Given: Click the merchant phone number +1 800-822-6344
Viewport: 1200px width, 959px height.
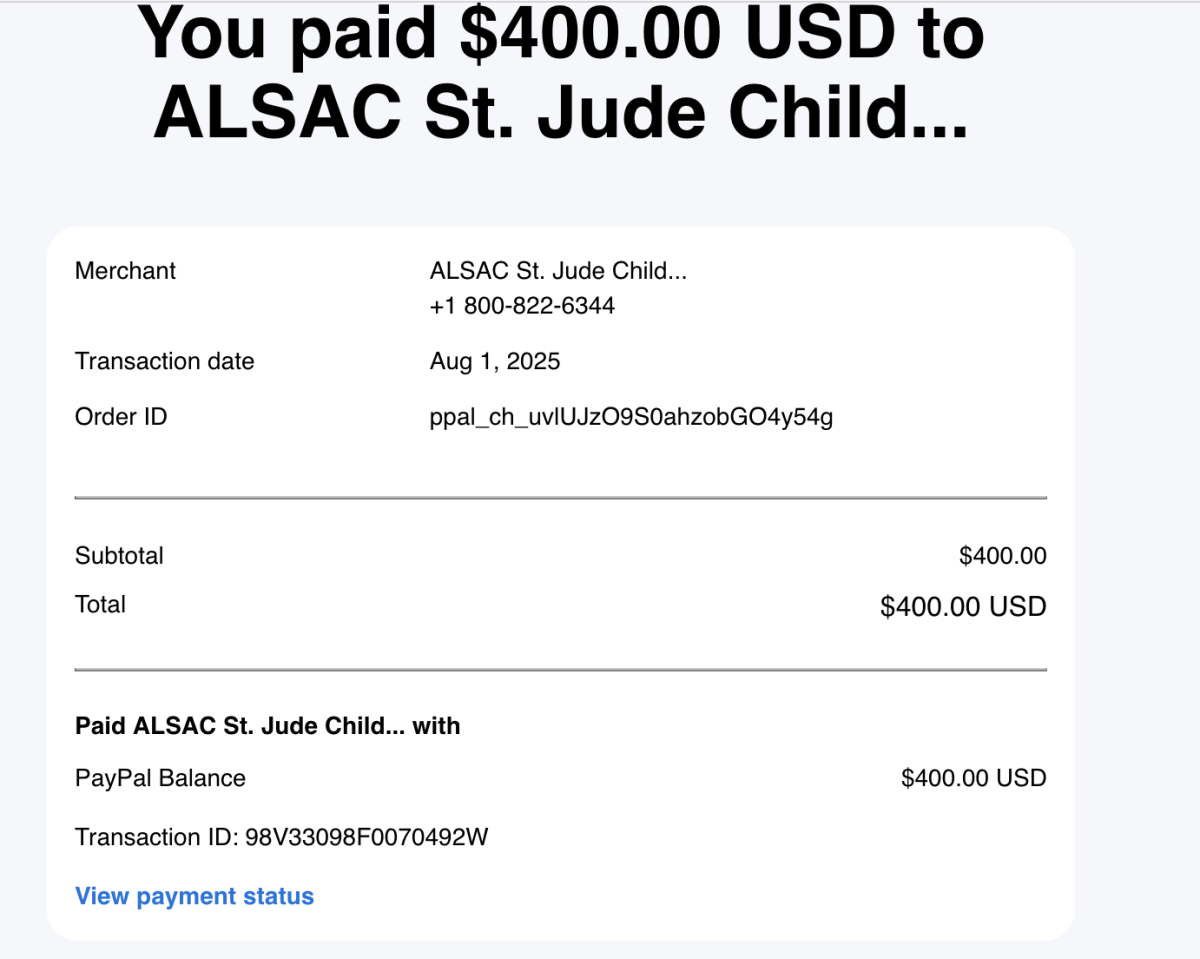Looking at the screenshot, I should click(522, 306).
